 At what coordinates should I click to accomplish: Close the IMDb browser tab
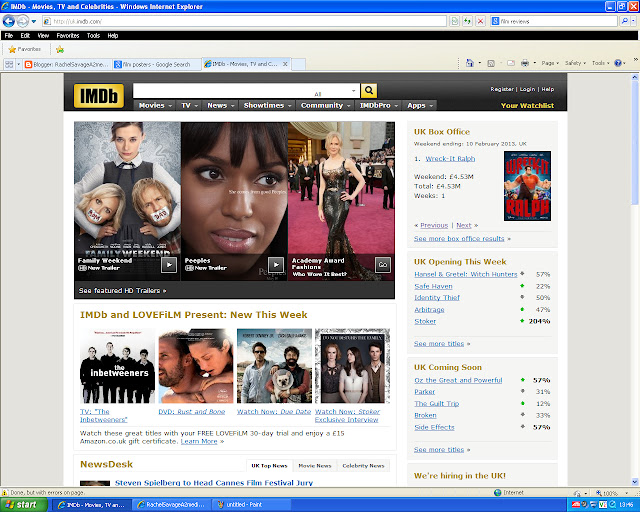tap(285, 64)
